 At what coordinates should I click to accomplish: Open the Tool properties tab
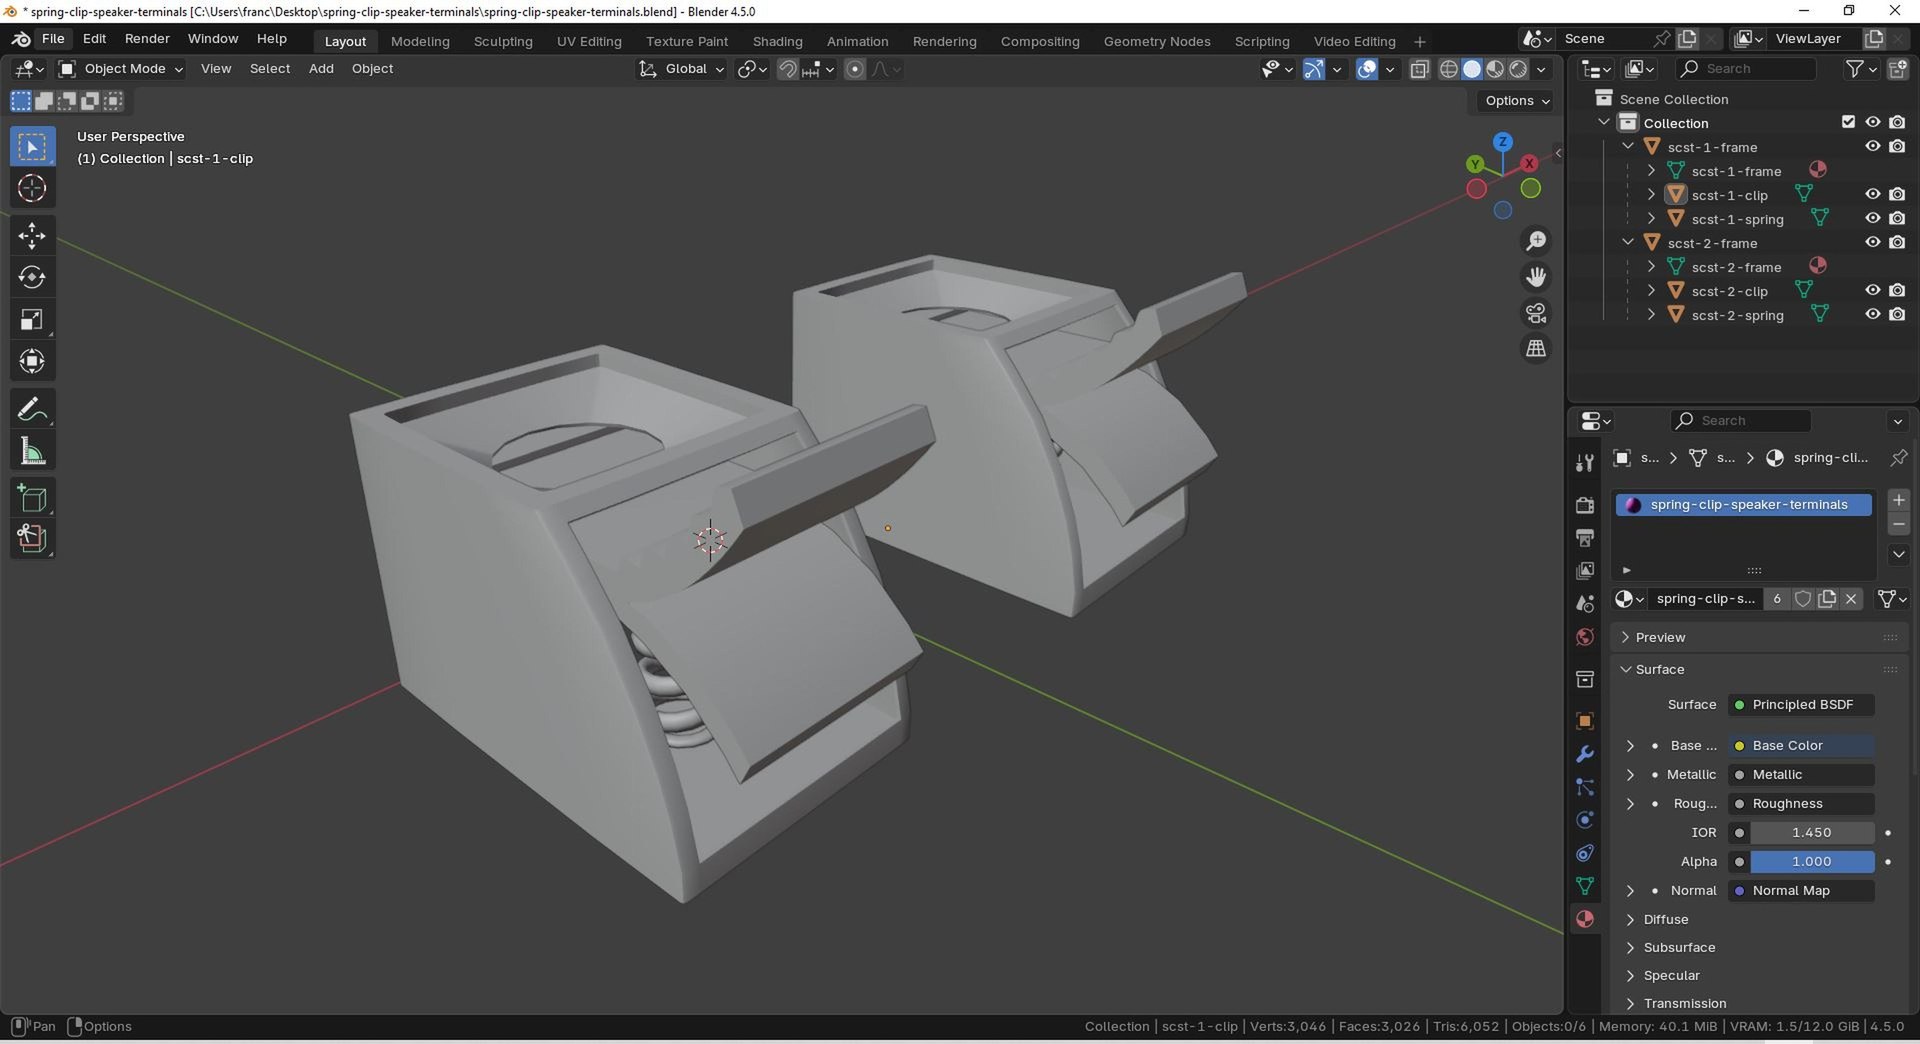pos(1584,462)
